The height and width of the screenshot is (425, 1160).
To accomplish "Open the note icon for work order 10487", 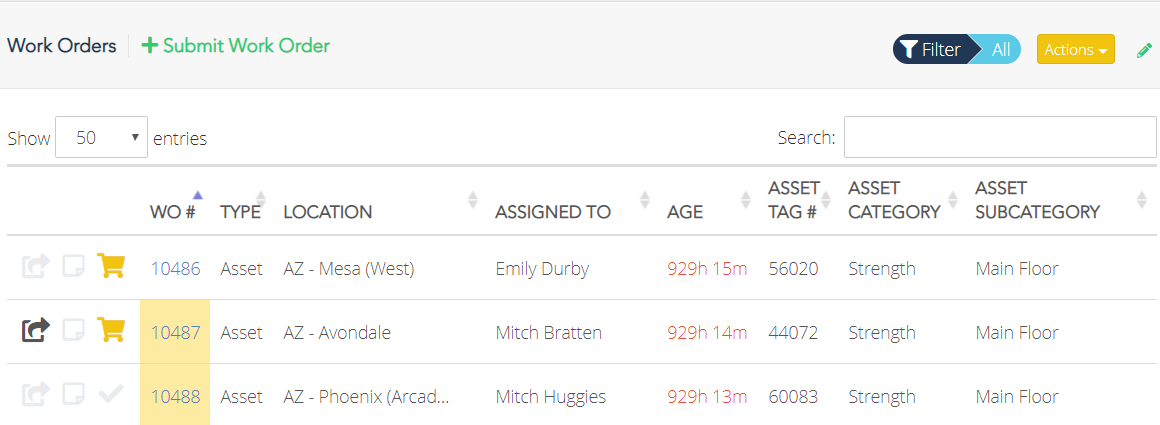I will pyautogui.click(x=73, y=330).
